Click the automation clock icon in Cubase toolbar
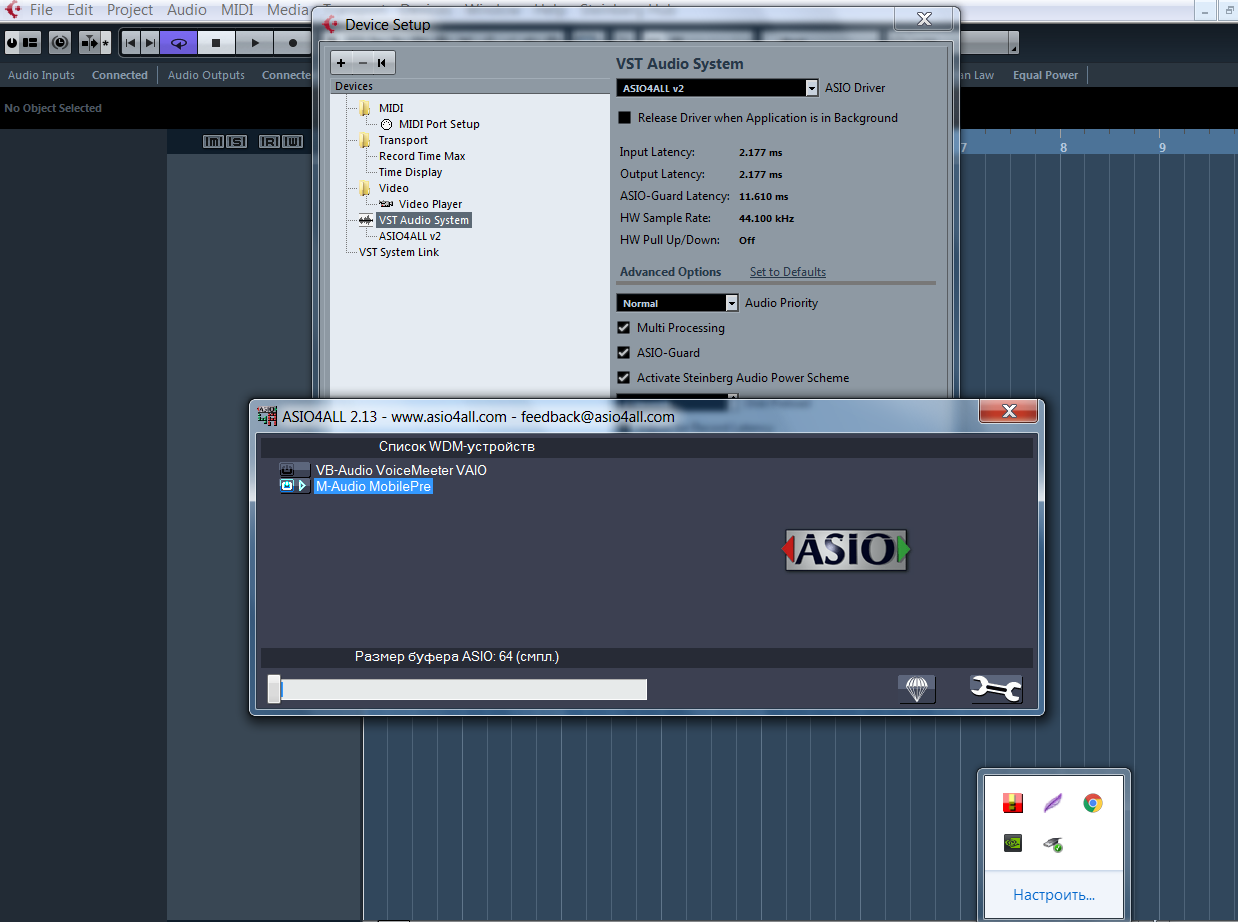The image size is (1238, 922). 60,43
